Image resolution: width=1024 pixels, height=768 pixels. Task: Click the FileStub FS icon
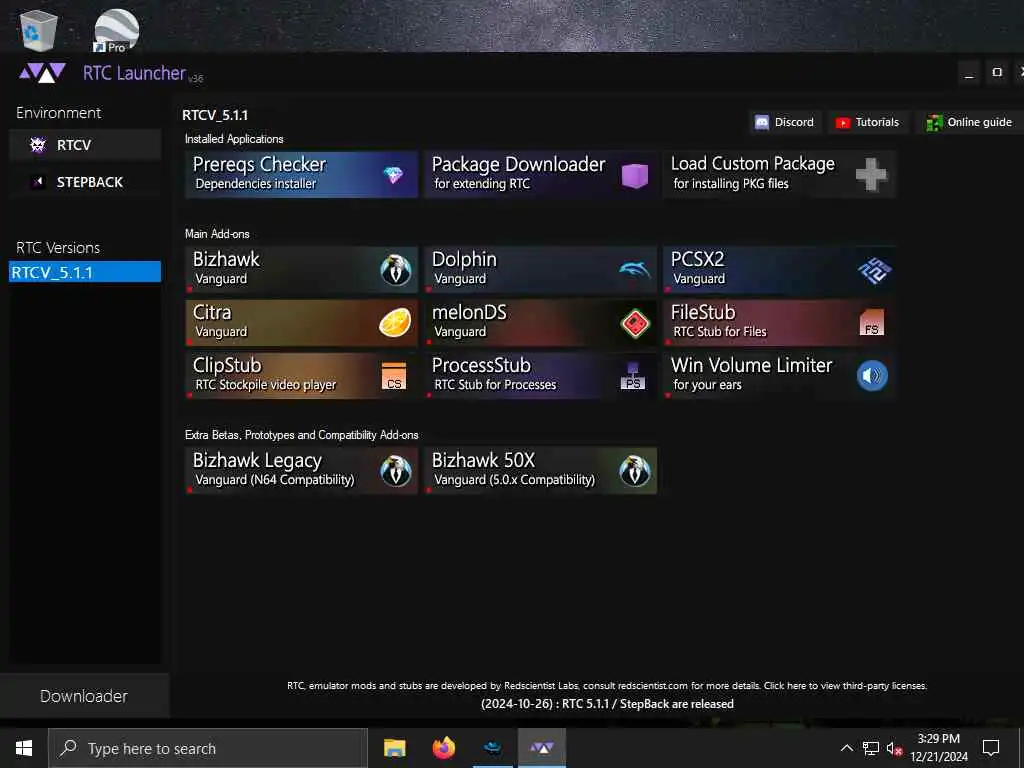click(872, 323)
